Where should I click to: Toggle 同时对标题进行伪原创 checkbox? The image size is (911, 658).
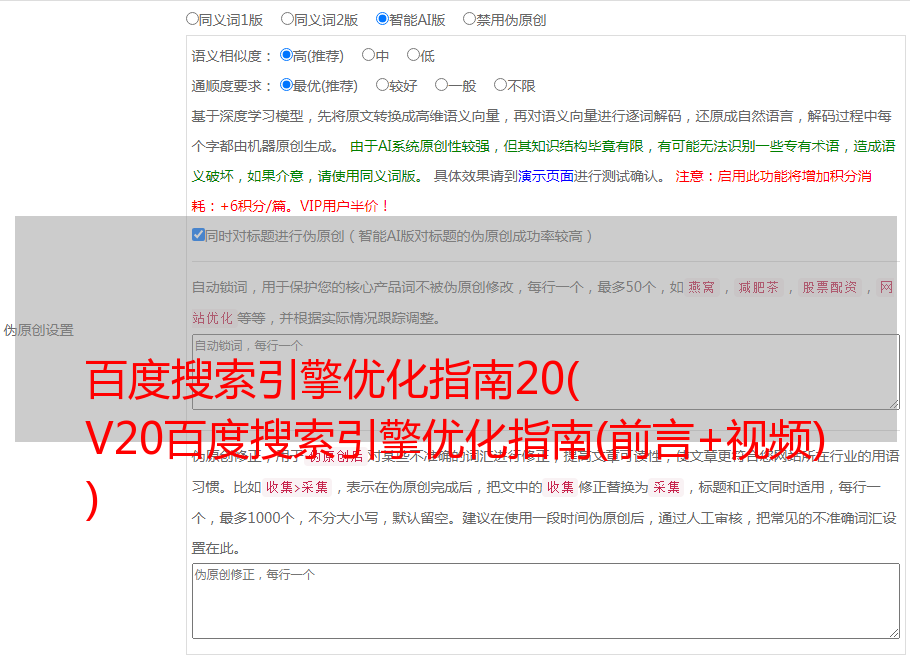pos(198,235)
